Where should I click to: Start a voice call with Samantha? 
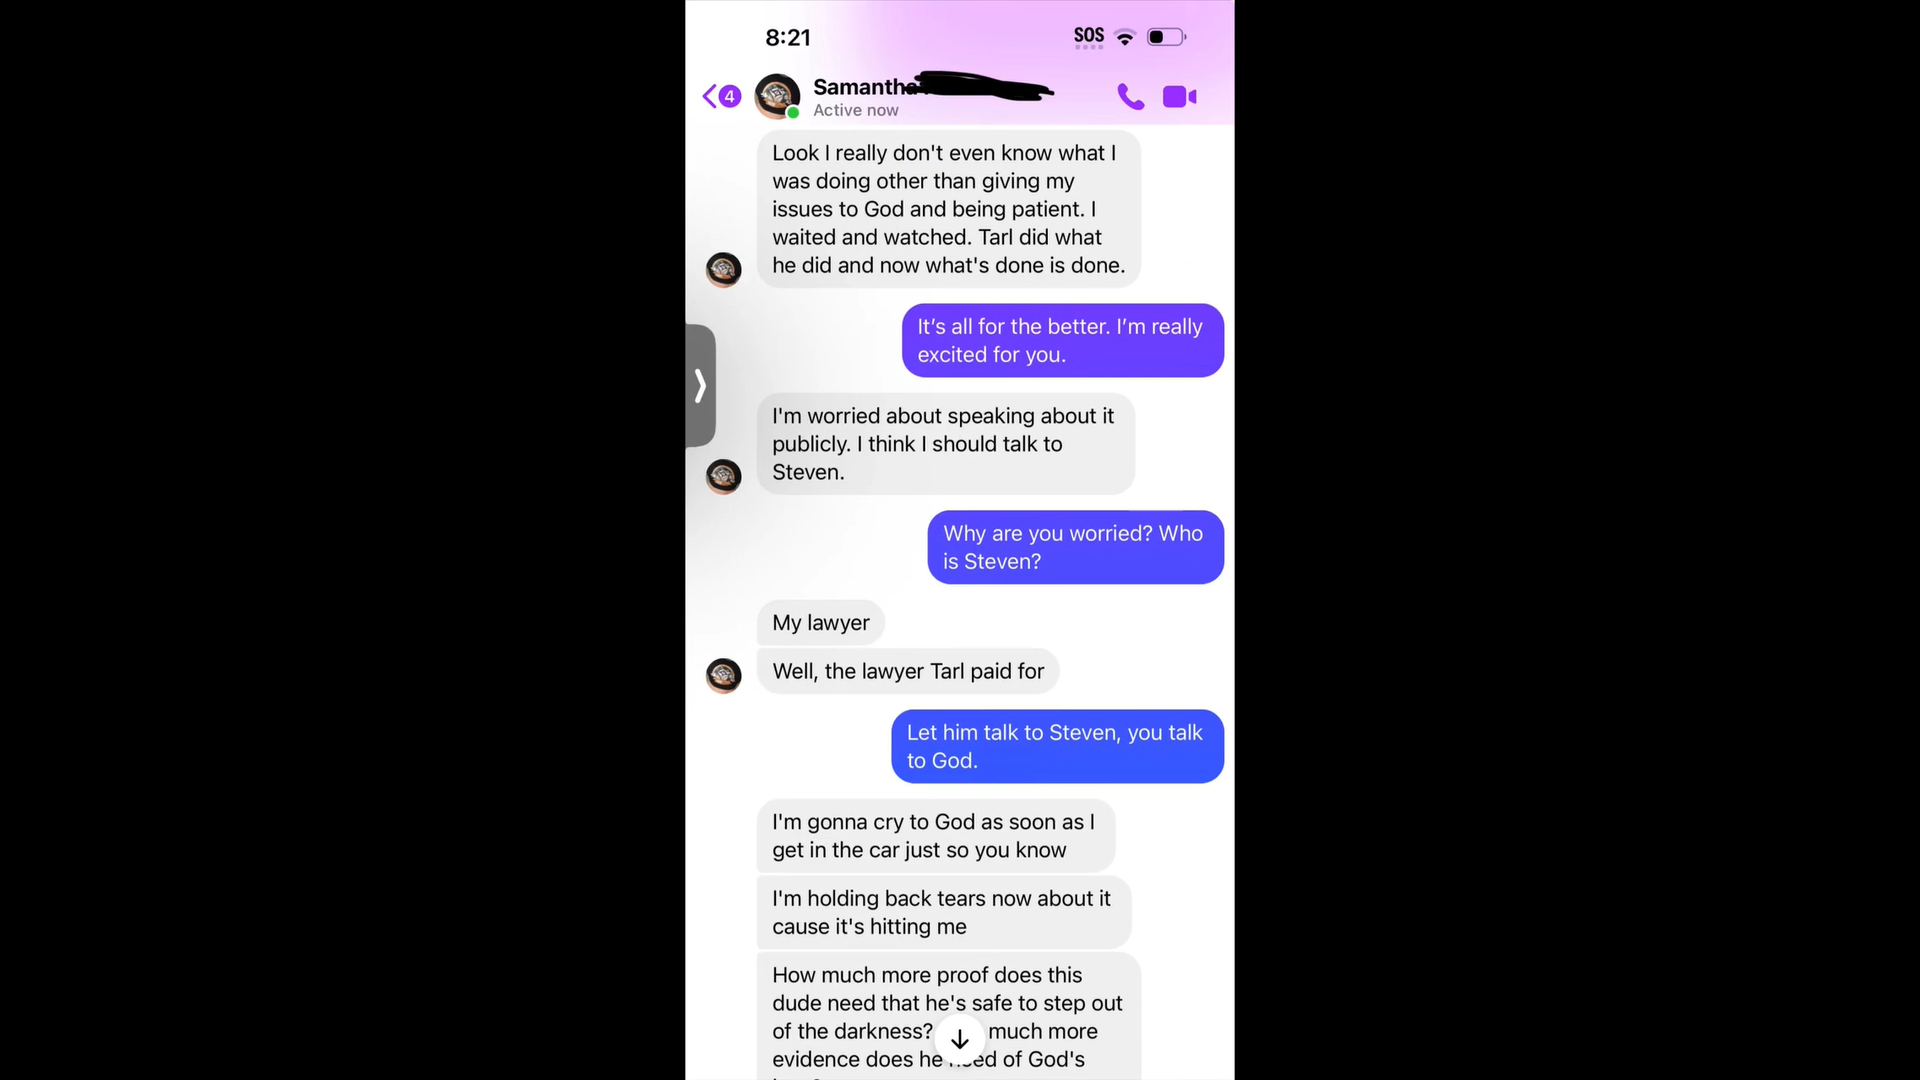coord(1130,96)
